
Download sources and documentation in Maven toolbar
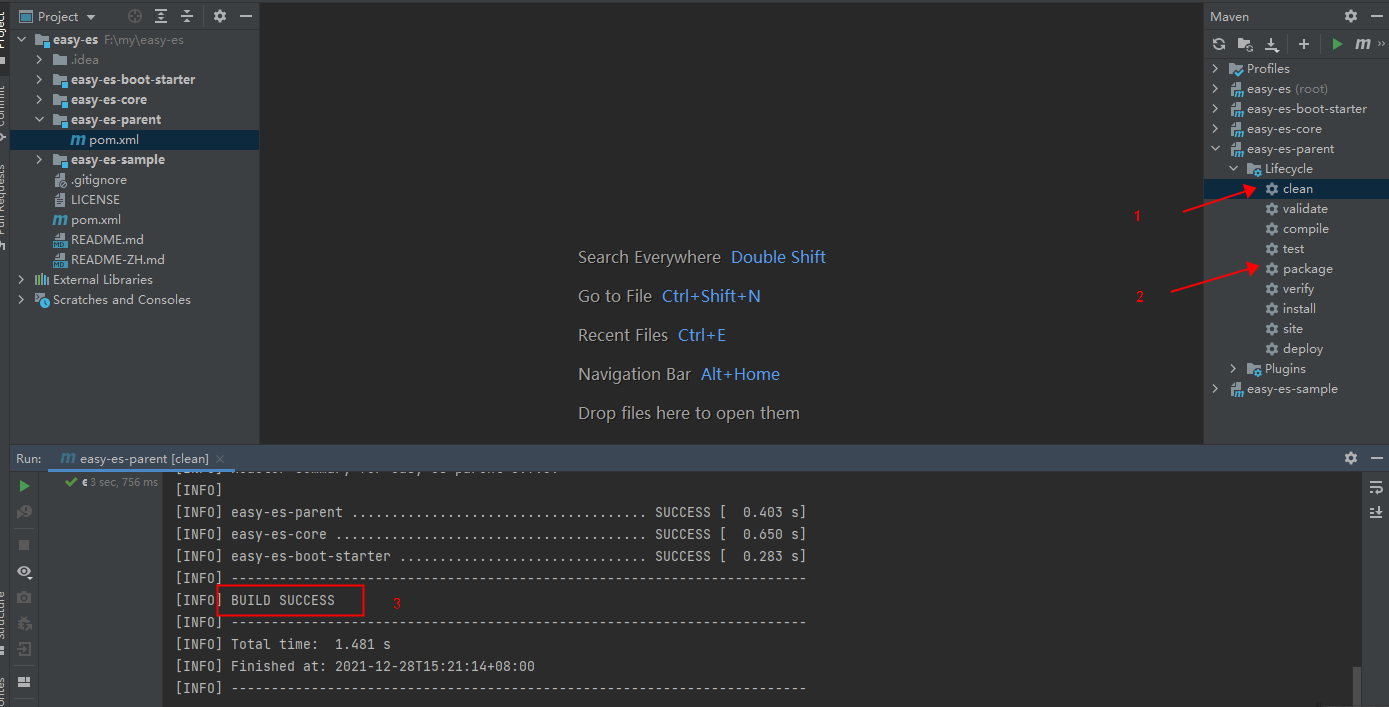coord(1272,44)
